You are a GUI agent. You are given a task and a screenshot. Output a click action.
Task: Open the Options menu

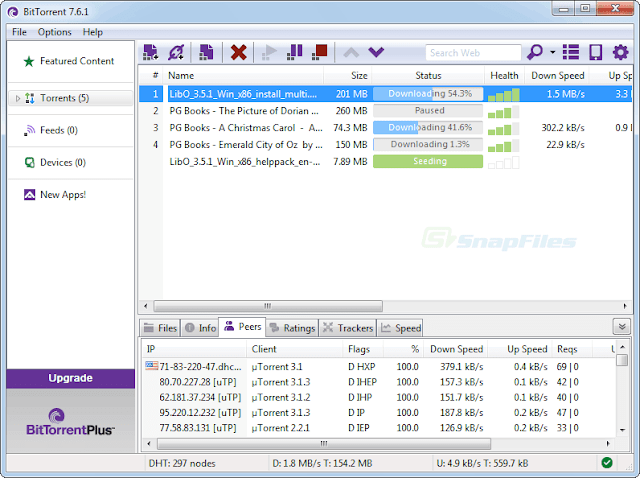point(55,32)
